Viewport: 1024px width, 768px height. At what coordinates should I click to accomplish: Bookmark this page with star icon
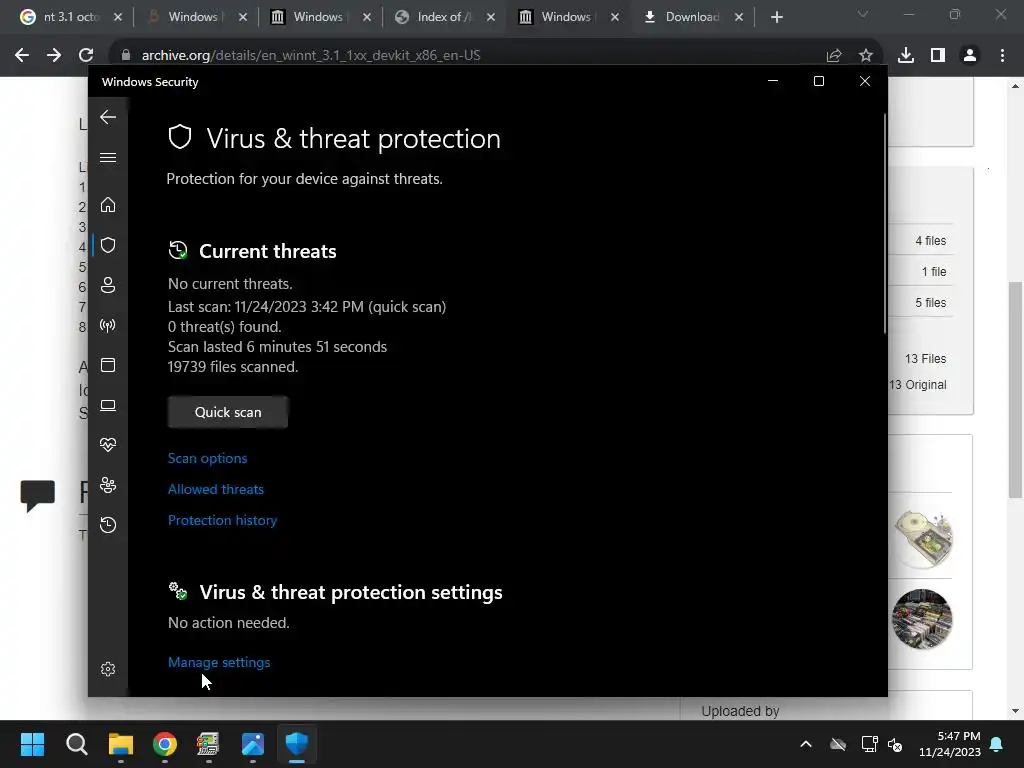tap(865, 56)
